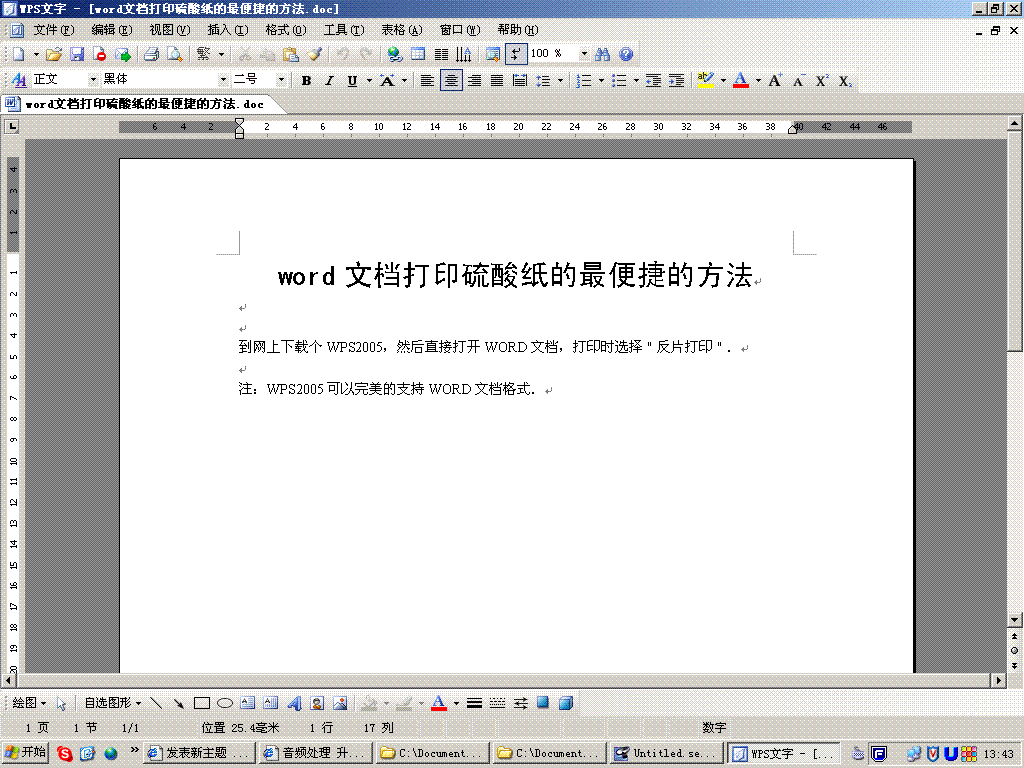Save the document using the floppy disk icon
This screenshot has width=1024, height=768.
[77, 54]
